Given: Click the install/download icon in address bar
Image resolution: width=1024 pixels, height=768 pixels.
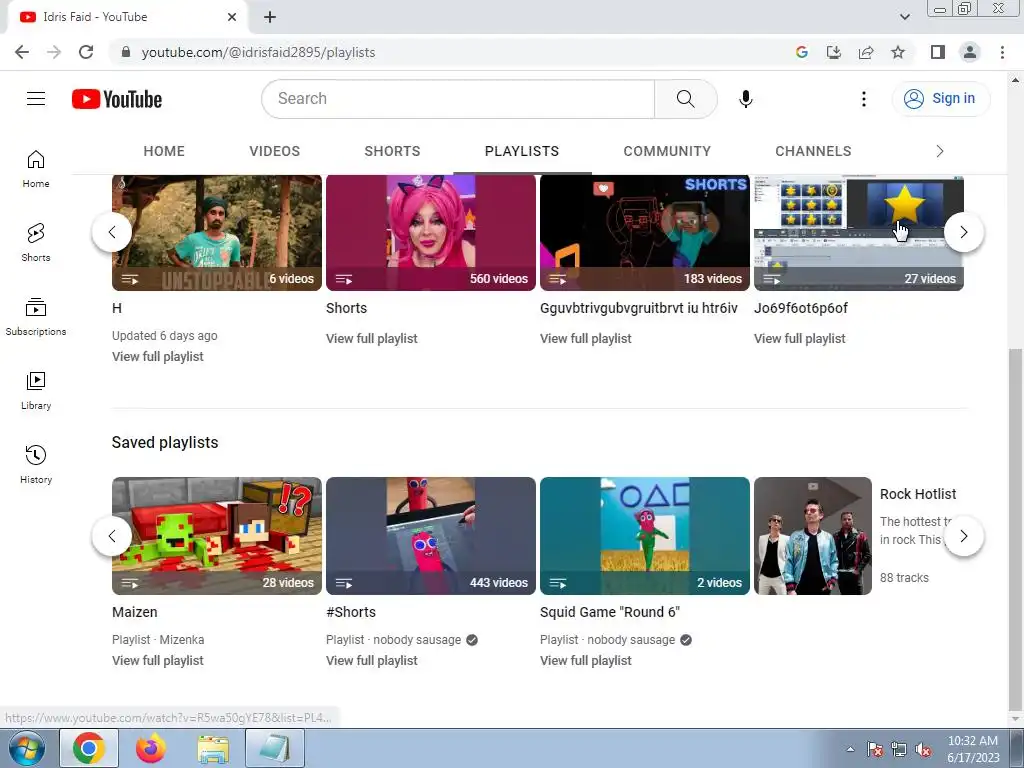Looking at the screenshot, I should click(833, 52).
